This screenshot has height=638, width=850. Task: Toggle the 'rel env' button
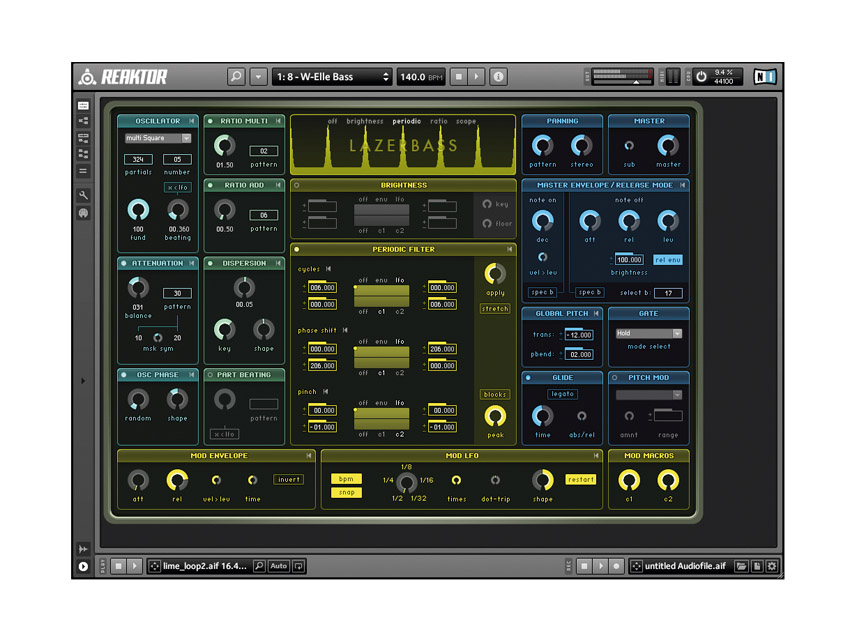668,260
